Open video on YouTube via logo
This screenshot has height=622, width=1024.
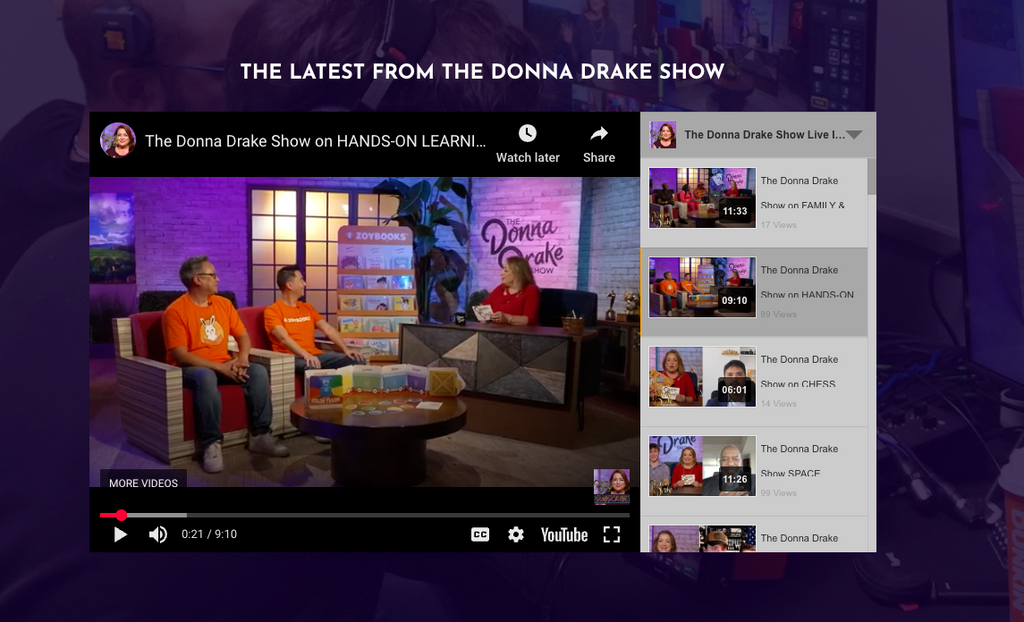[x=564, y=534]
